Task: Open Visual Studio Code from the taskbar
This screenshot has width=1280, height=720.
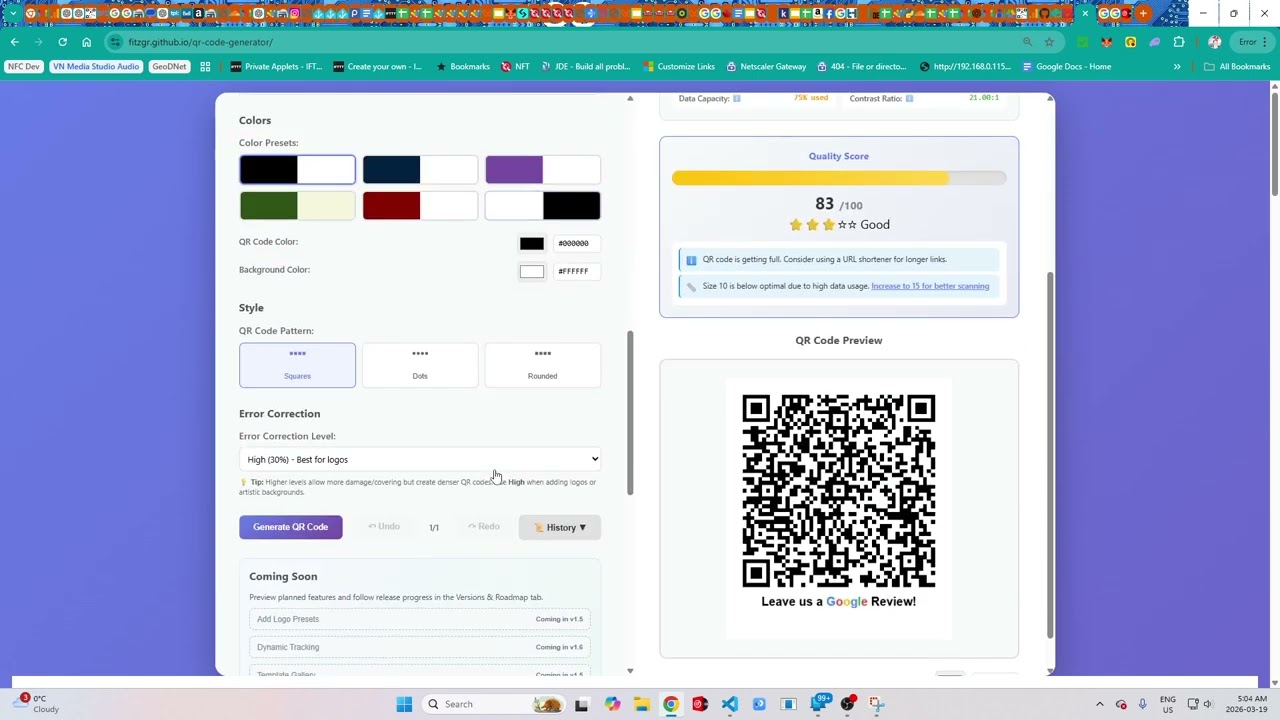Action: click(730, 704)
